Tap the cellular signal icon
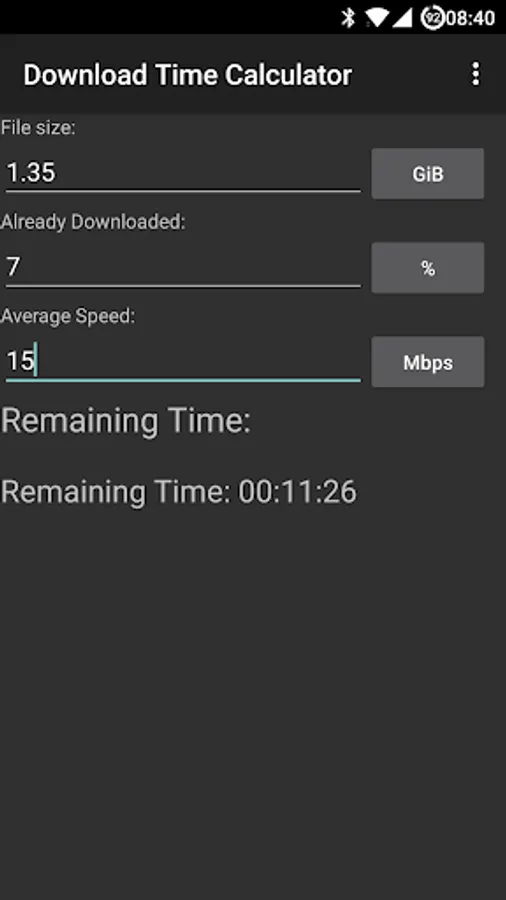 [402, 18]
